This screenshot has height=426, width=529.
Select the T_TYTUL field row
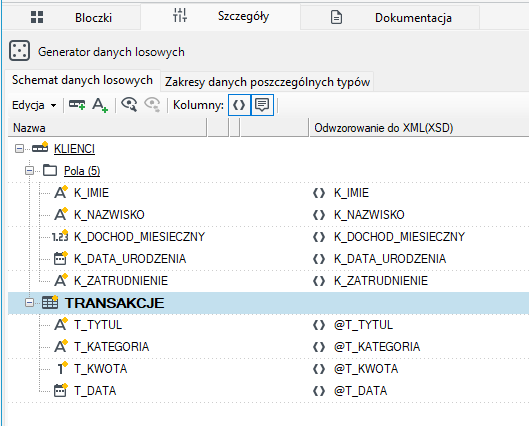click(269, 324)
